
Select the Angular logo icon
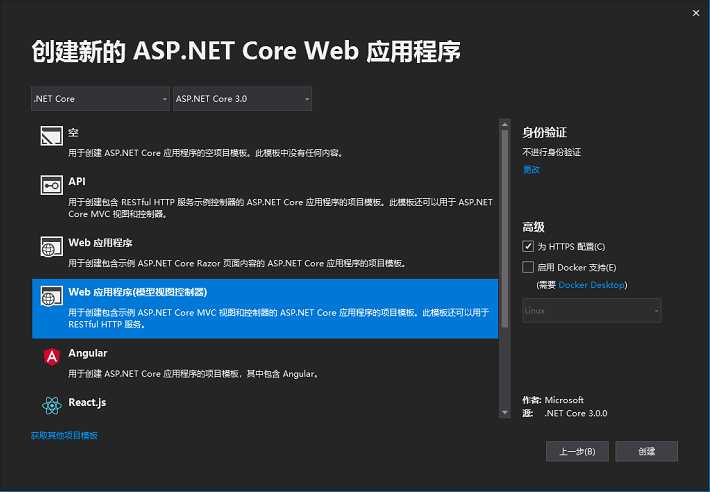[x=52, y=357]
